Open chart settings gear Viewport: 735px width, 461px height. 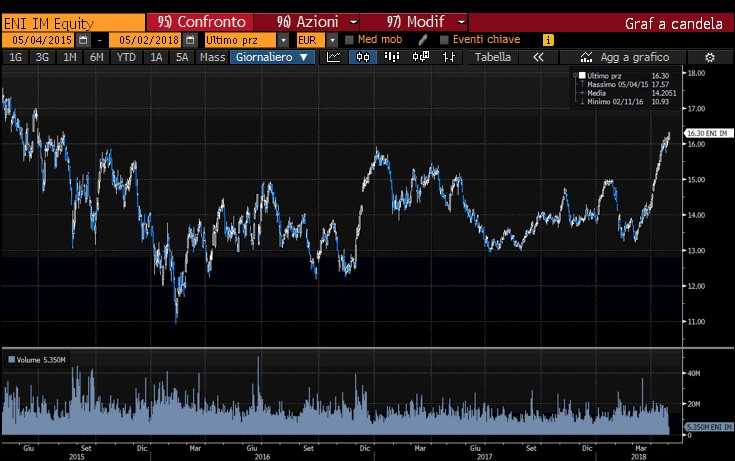coord(710,57)
